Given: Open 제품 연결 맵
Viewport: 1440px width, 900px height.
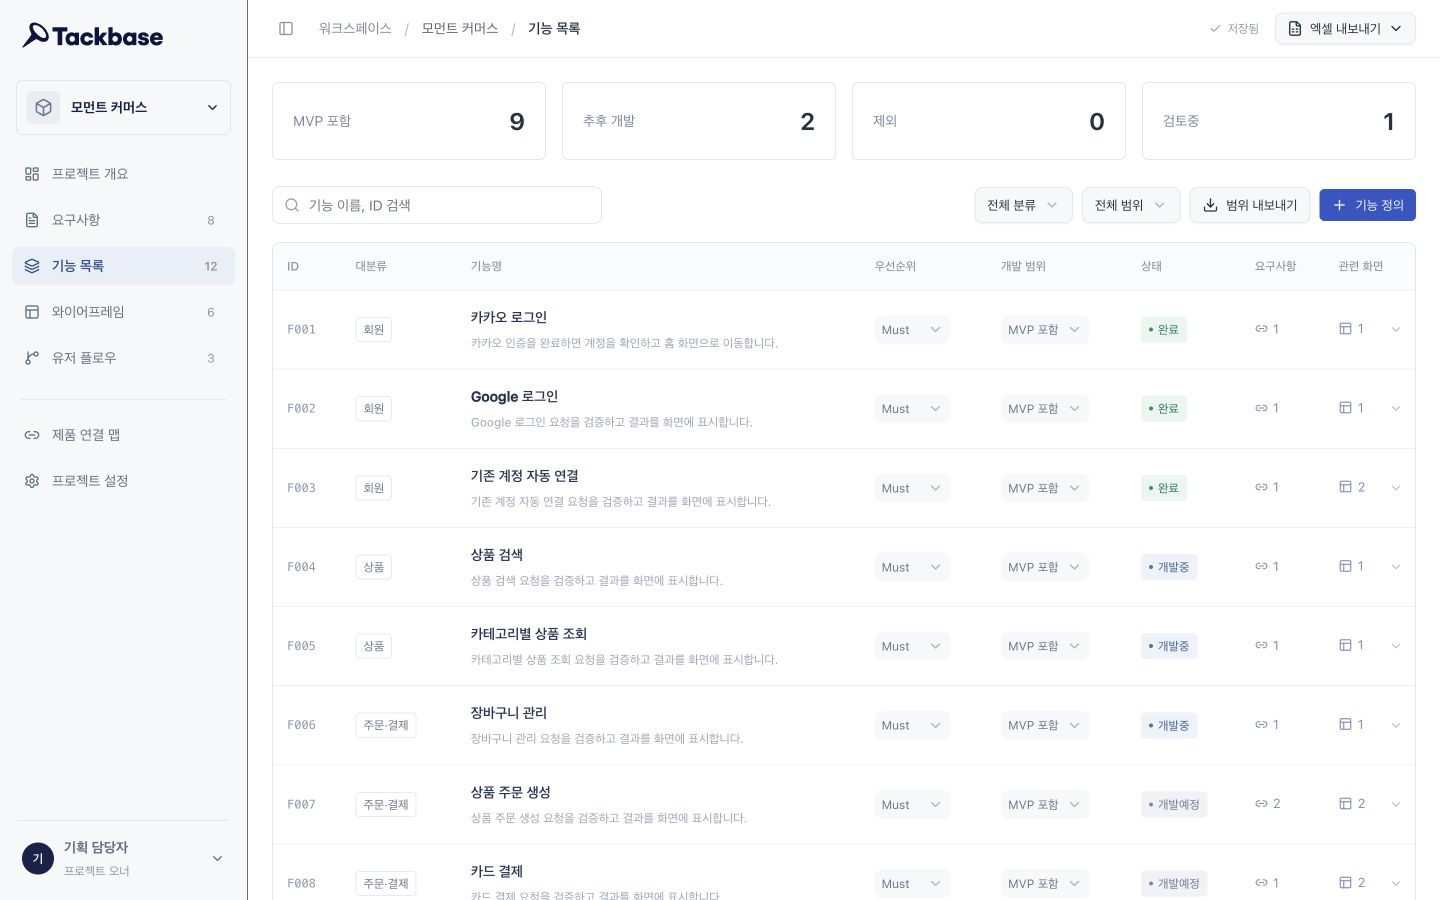Looking at the screenshot, I should [x=123, y=435].
